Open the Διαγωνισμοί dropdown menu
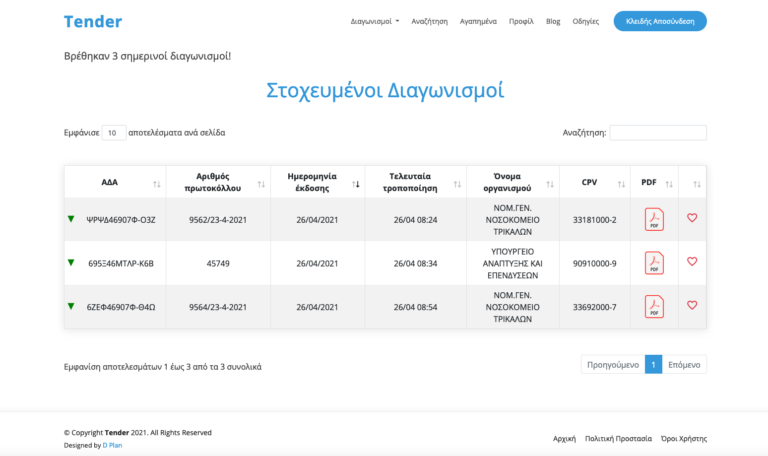The image size is (768, 456). [x=375, y=21]
